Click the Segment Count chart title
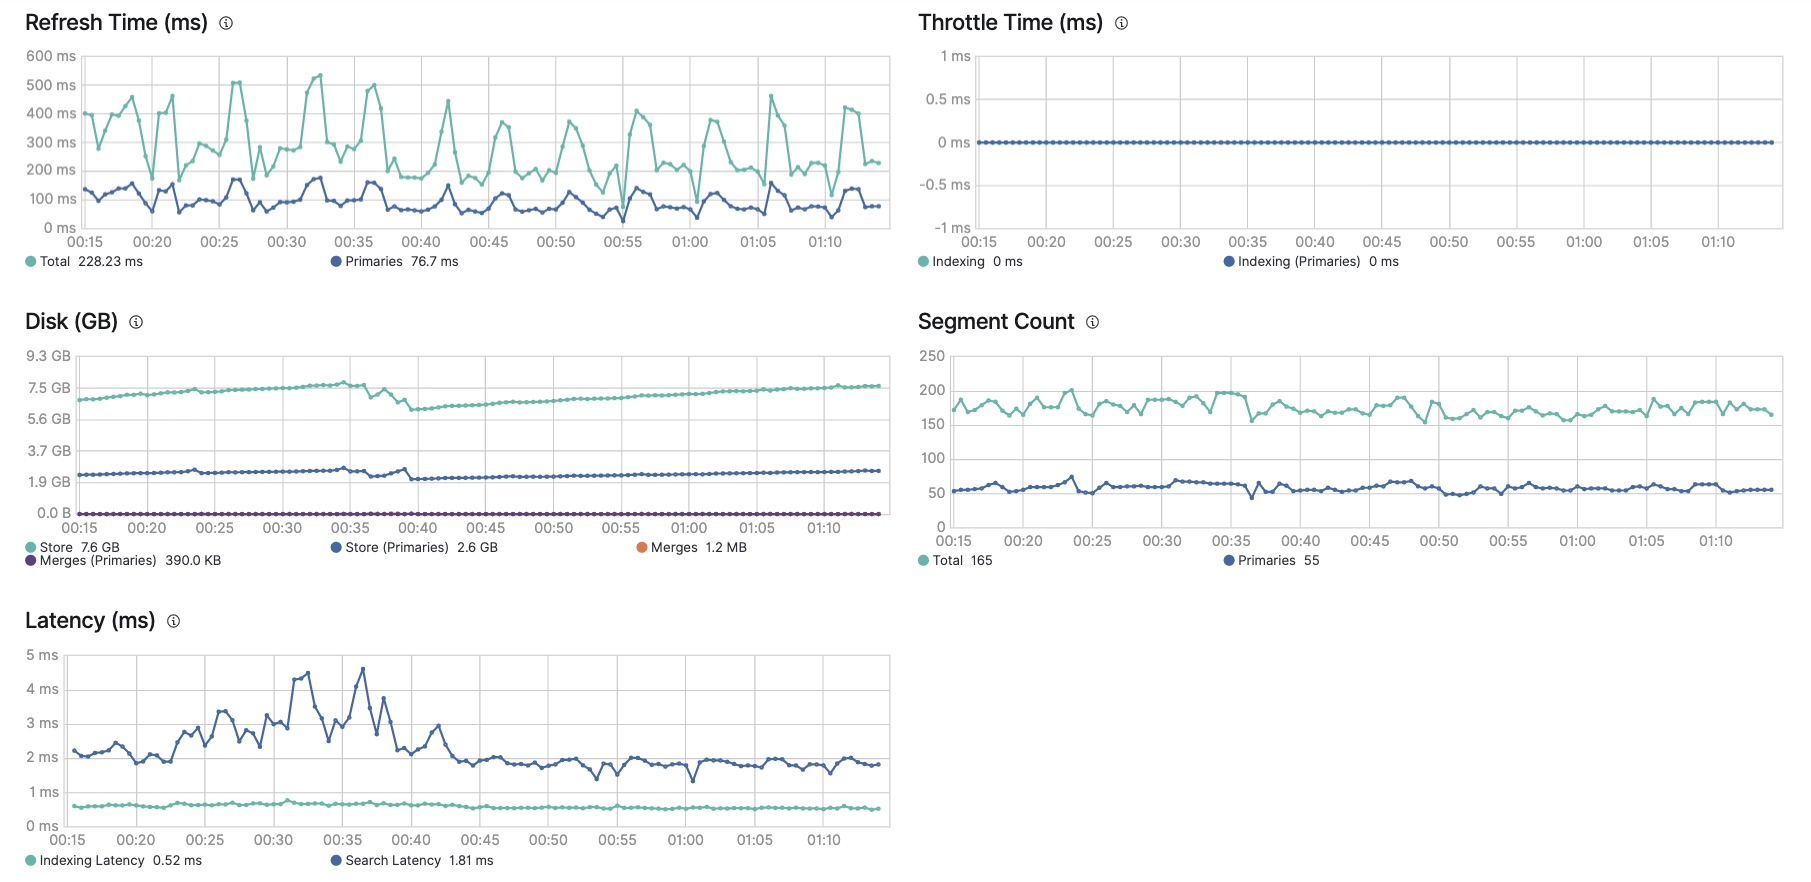1811x882 pixels. (x=996, y=322)
